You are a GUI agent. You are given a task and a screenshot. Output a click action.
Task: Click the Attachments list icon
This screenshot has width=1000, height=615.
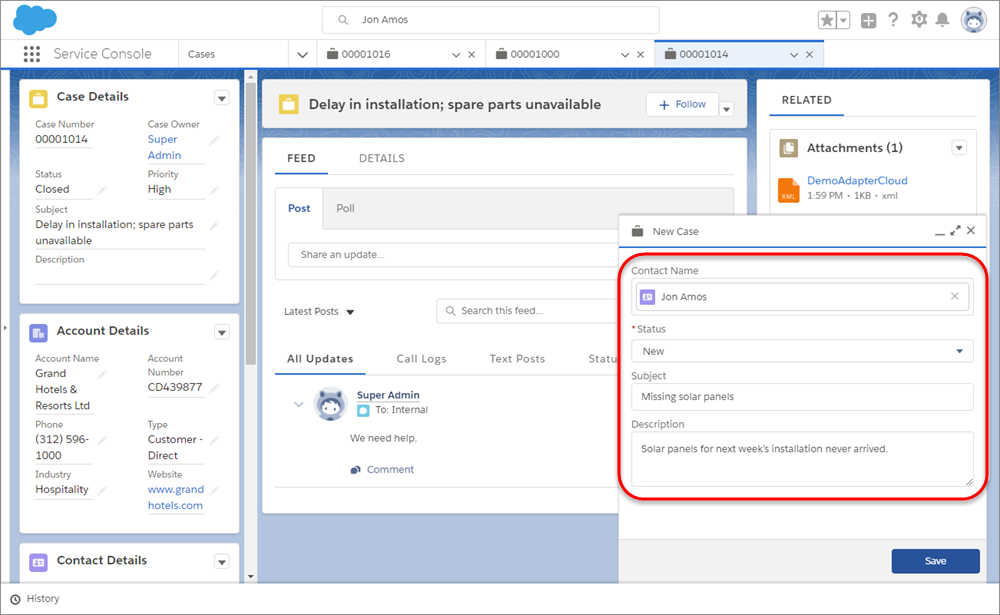[789, 149]
